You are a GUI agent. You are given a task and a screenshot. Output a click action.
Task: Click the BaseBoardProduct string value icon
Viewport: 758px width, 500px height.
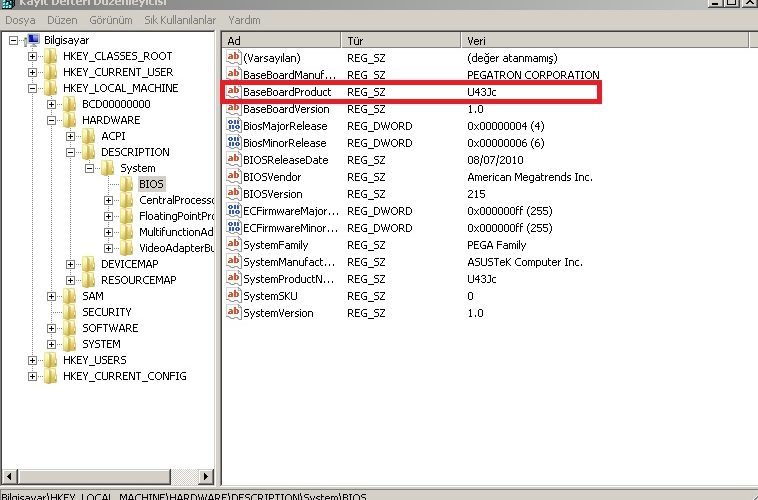234,92
